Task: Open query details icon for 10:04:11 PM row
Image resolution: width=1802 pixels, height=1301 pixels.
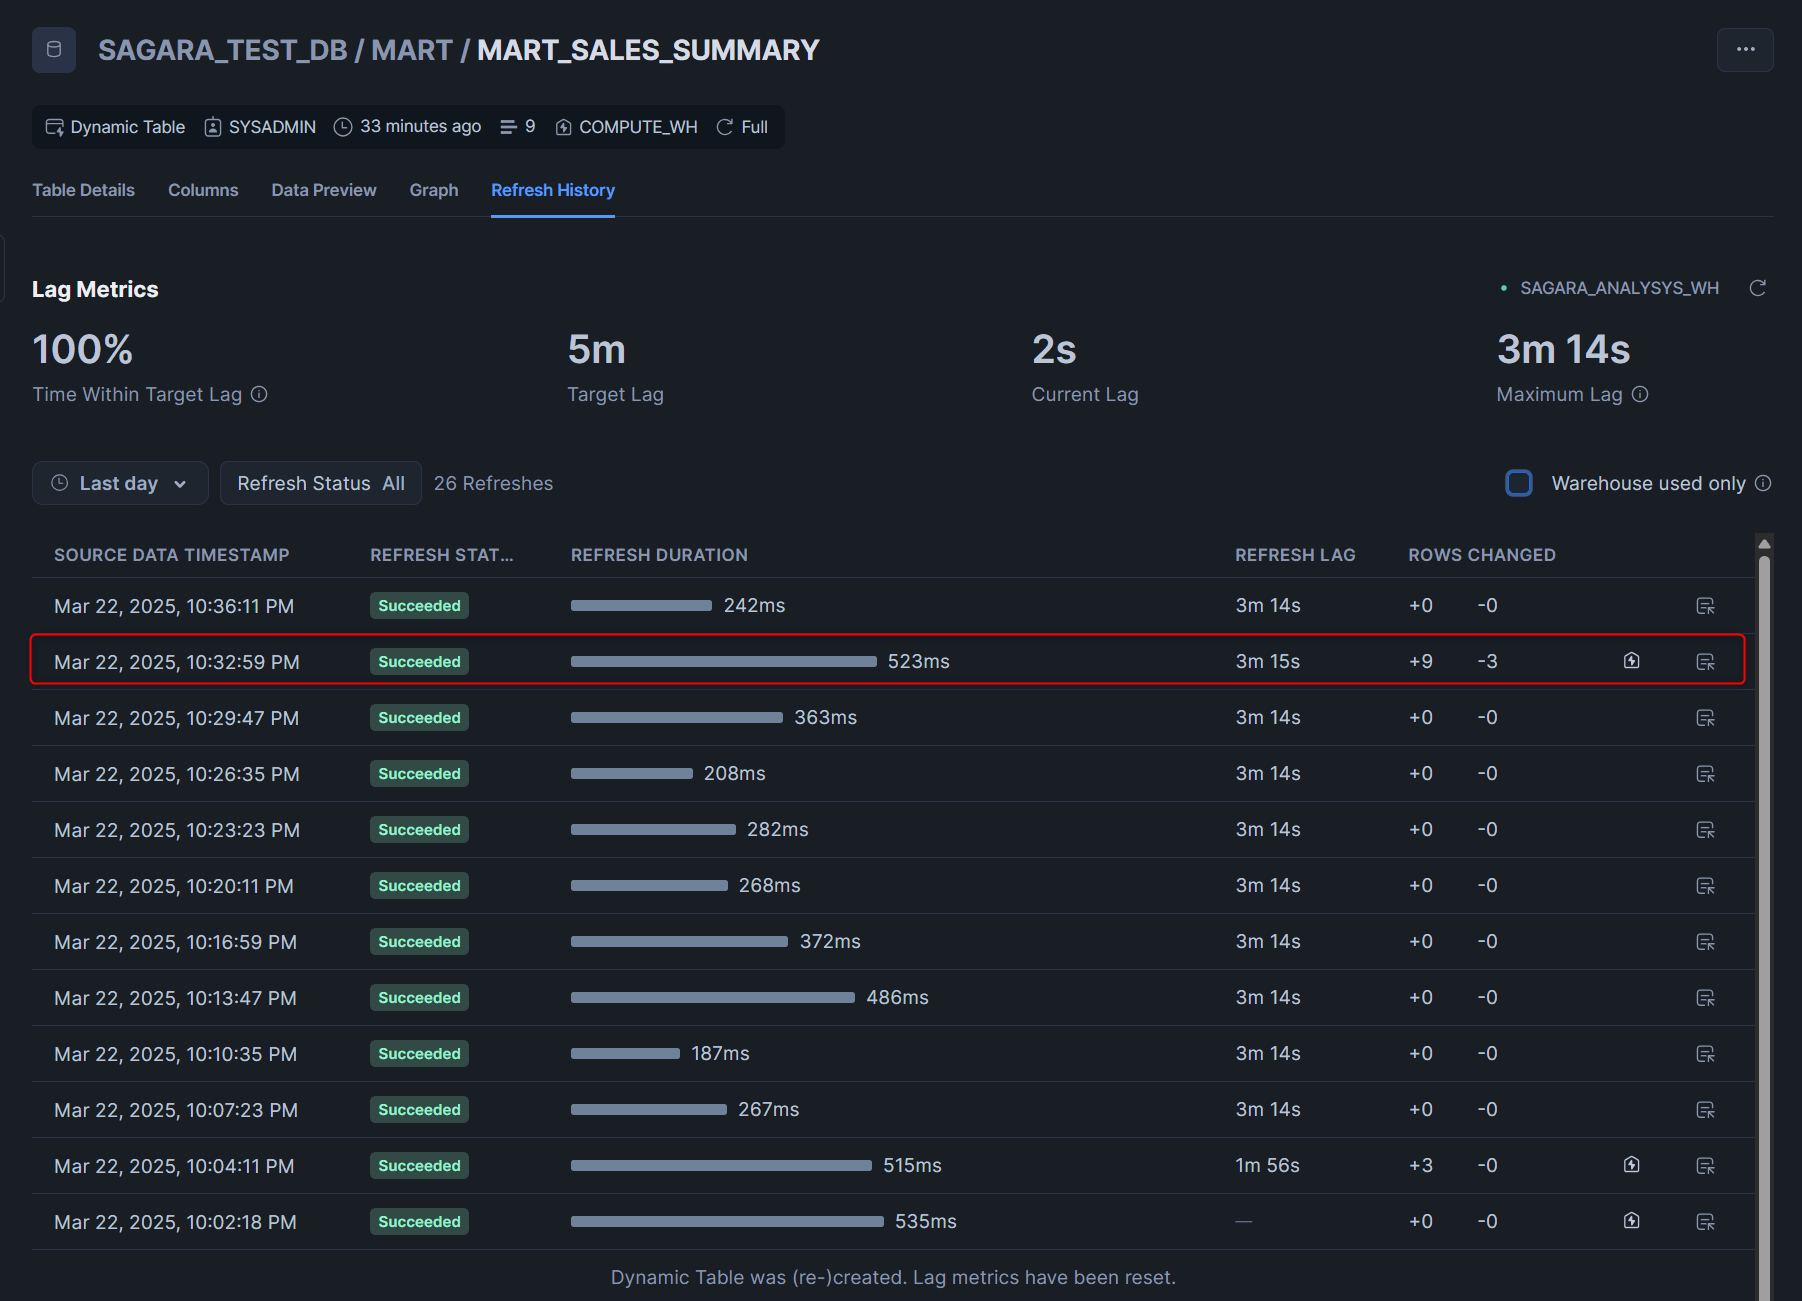Action: 1706,1166
